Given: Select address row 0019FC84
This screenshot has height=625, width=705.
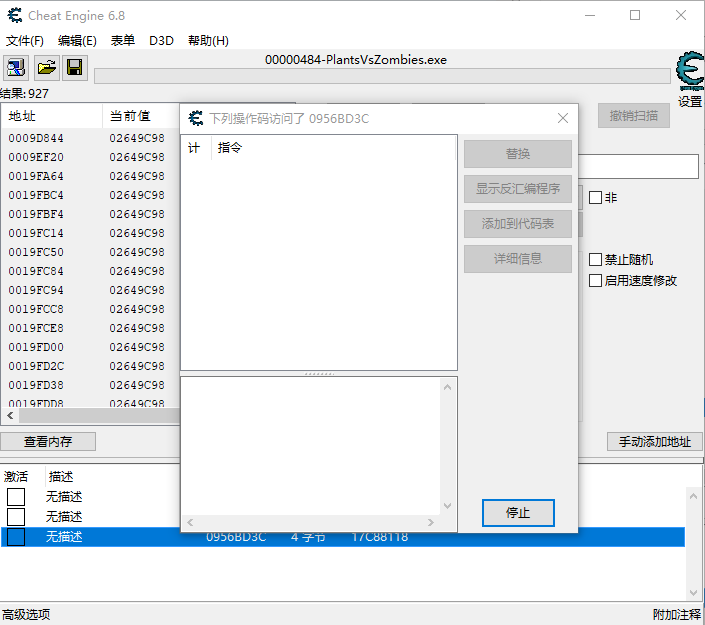Looking at the screenshot, I should click(90, 271).
